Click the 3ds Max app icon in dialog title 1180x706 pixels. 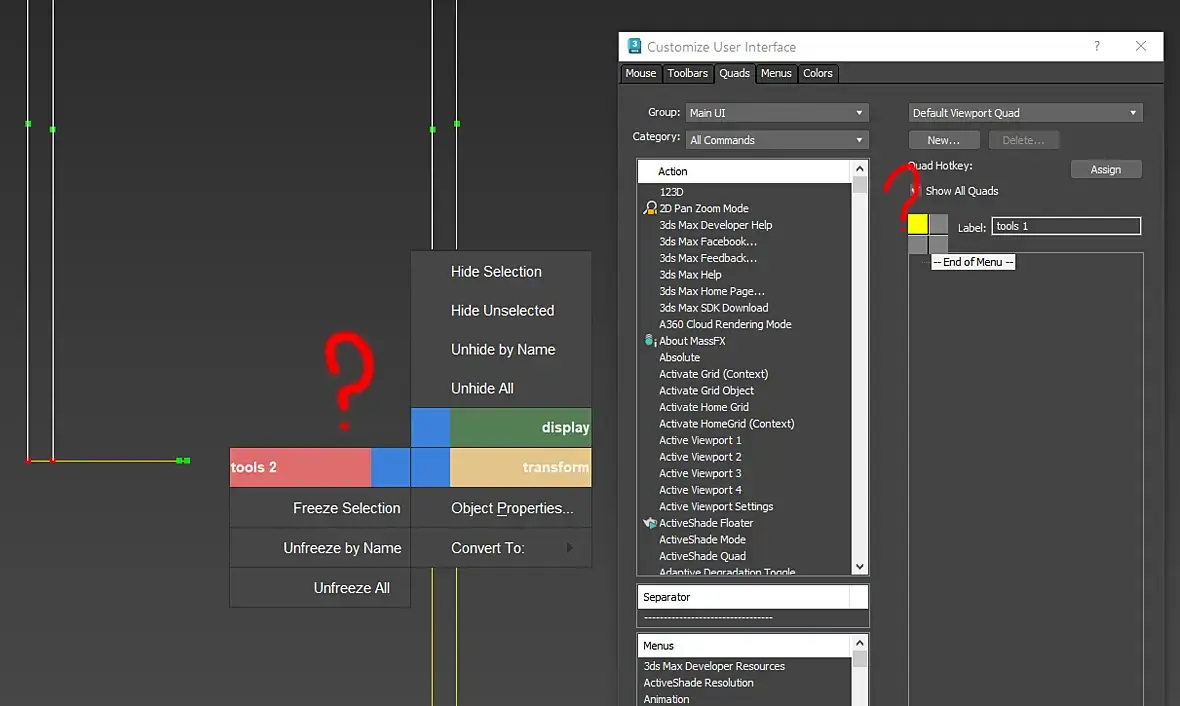click(x=634, y=46)
